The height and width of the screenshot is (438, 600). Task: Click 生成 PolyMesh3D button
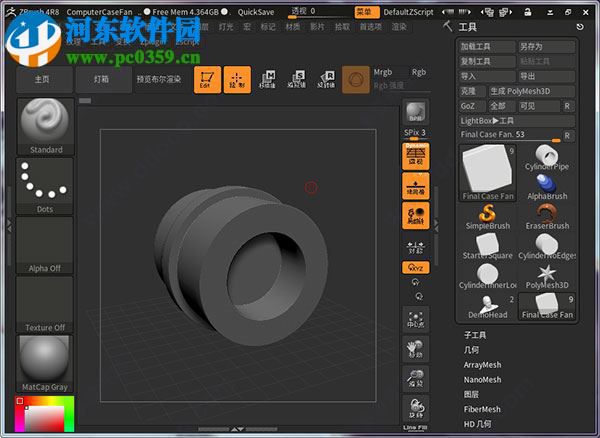click(532, 91)
